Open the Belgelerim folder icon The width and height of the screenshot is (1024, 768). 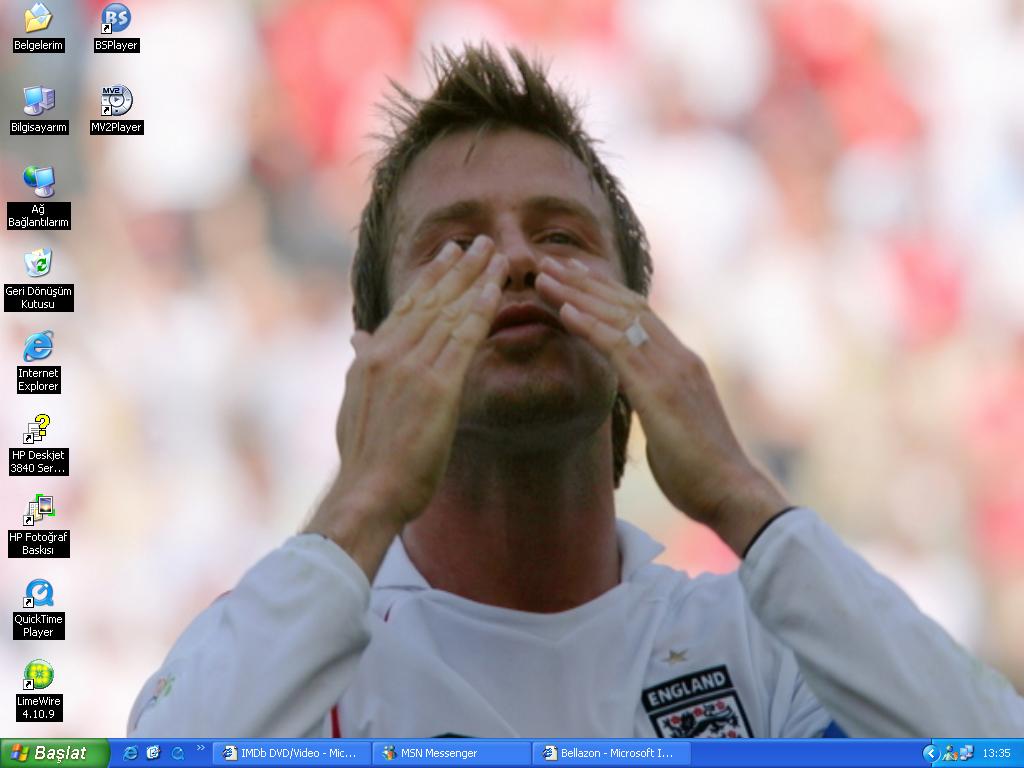38,18
